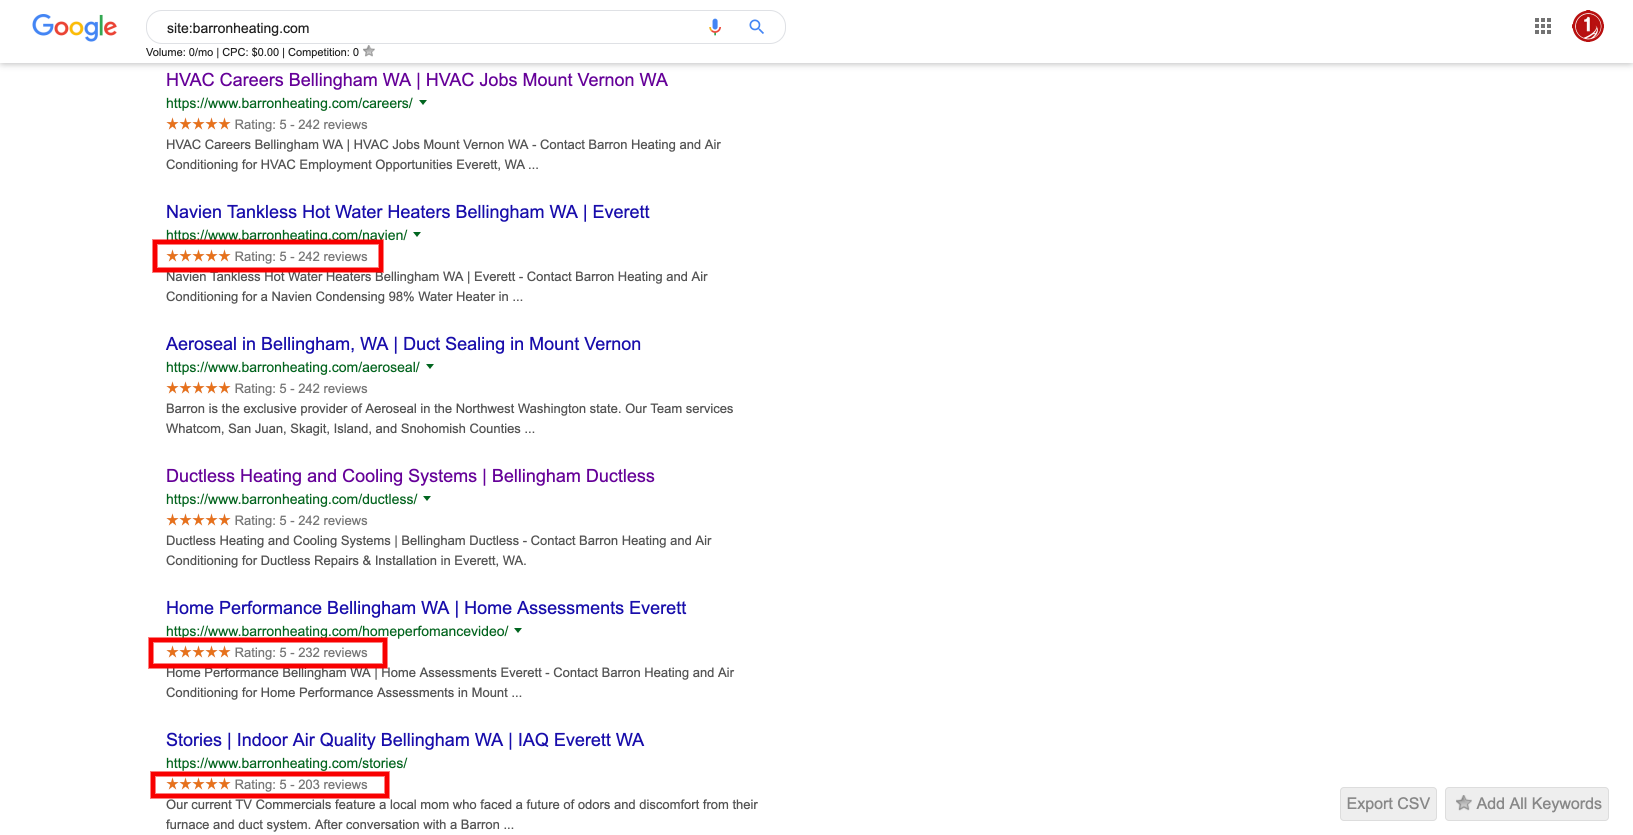
Task: Open the account profile avatar
Action: pos(1588,26)
